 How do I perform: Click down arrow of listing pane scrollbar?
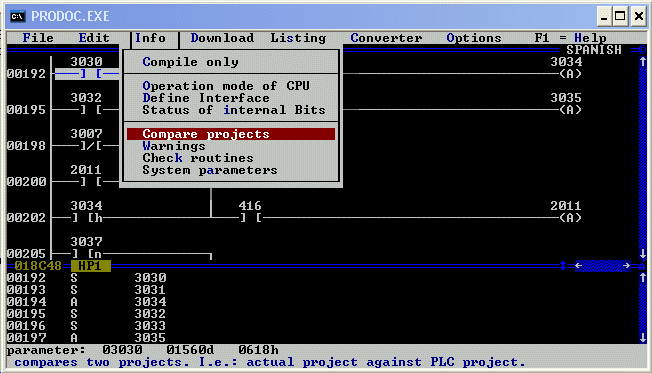pyautogui.click(x=643, y=337)
